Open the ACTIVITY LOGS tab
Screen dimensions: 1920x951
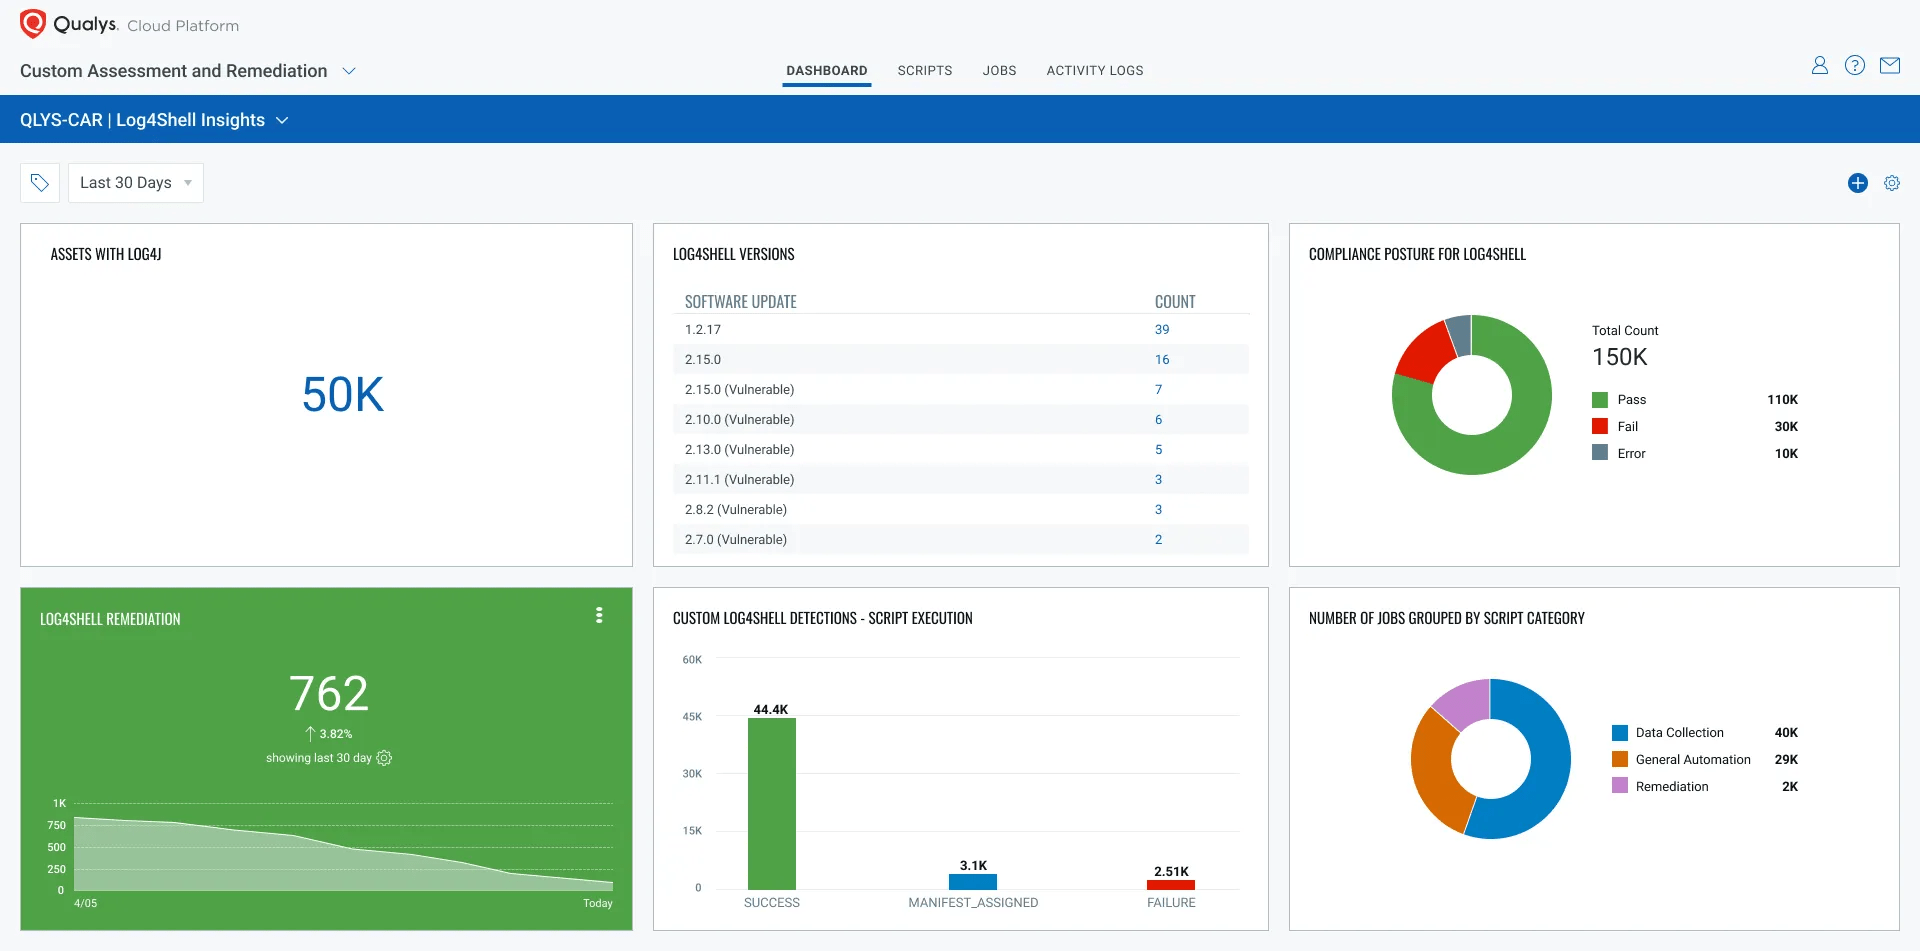click(x=1095, y=70)
